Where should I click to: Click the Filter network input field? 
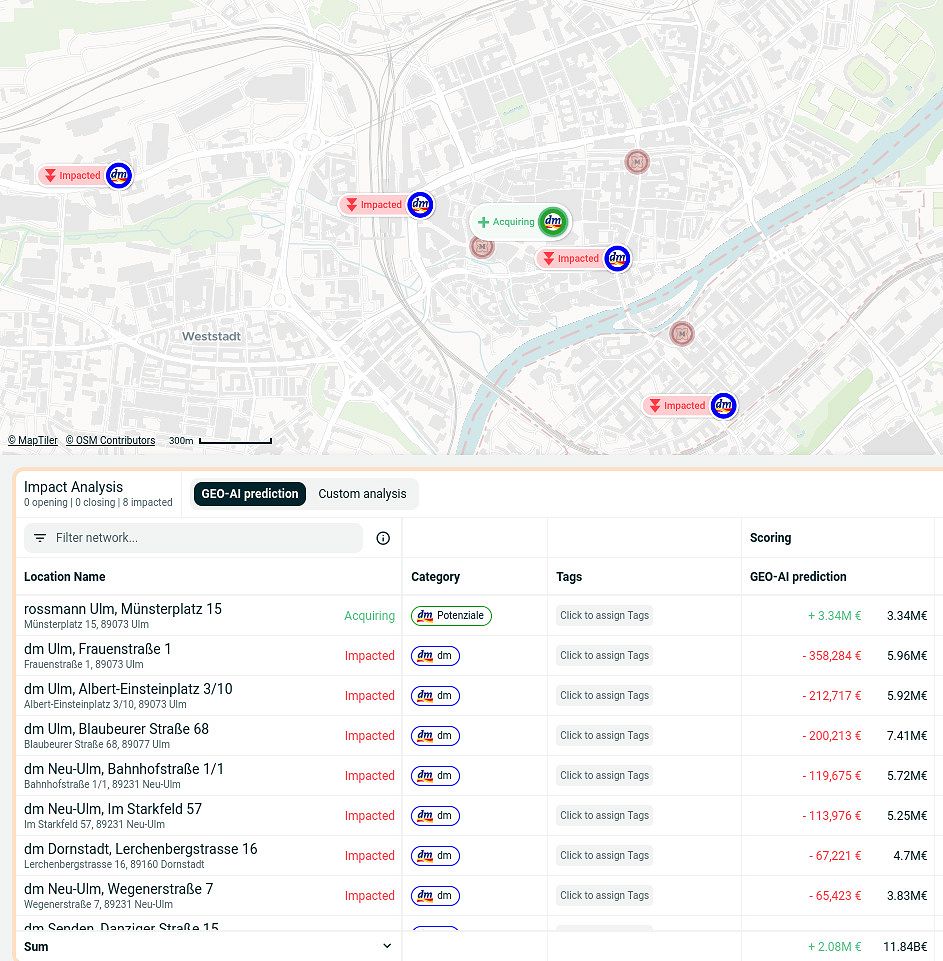[x=193, y=538]
